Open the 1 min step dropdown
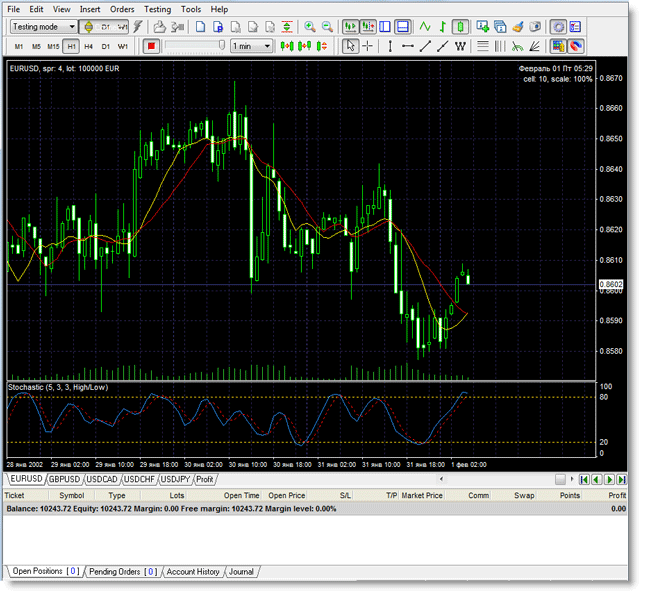Viewport: 650px width, 595px height. (252, 46)
